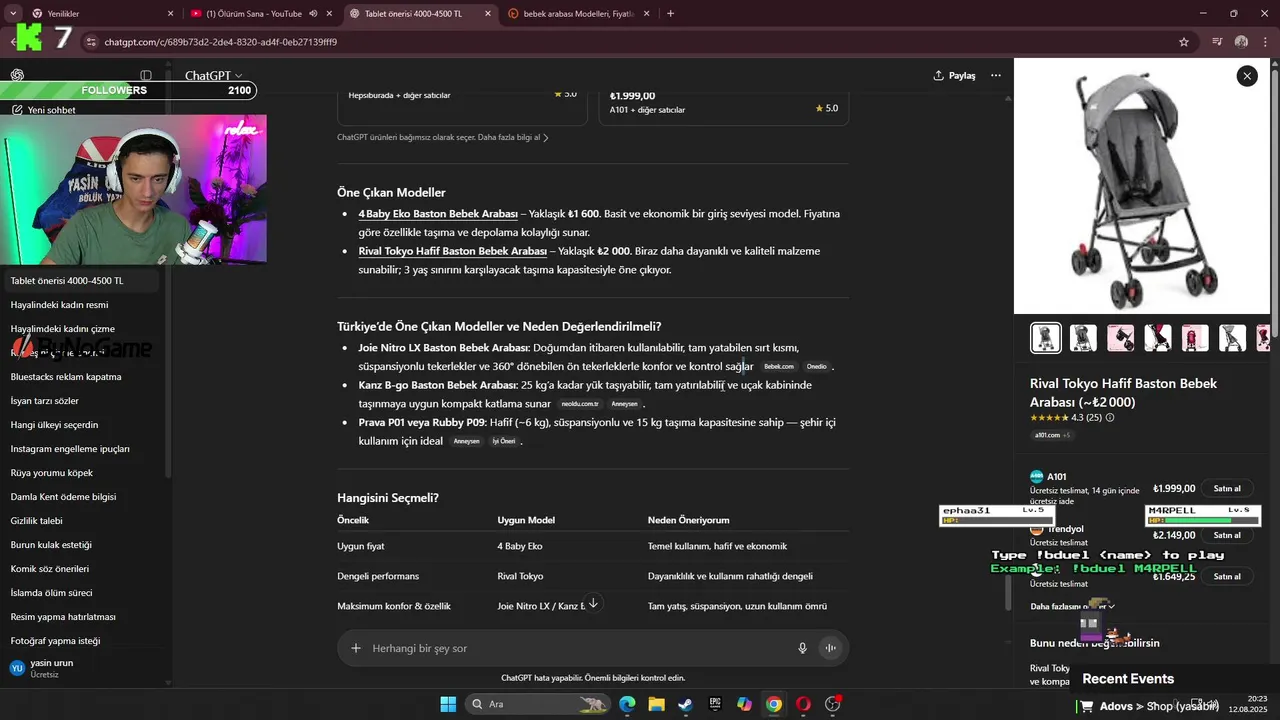Open the Gizlilik talebi chat
This screenshot has width=1280, height=720.
coord(81,521)
